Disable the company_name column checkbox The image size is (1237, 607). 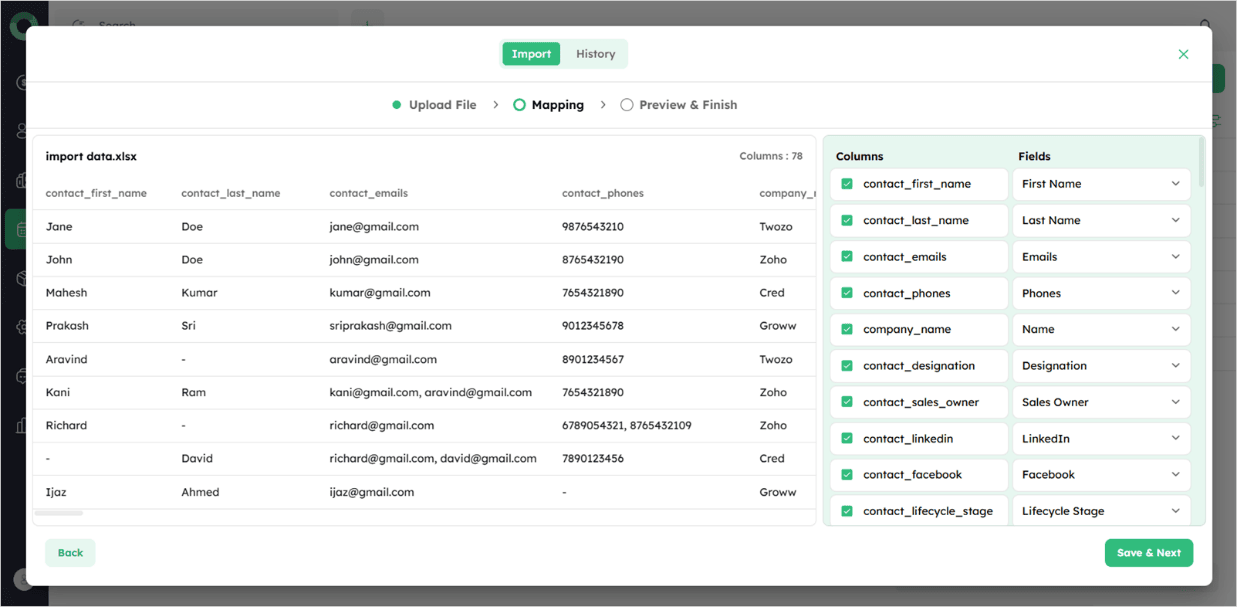[x=847, y=329]
